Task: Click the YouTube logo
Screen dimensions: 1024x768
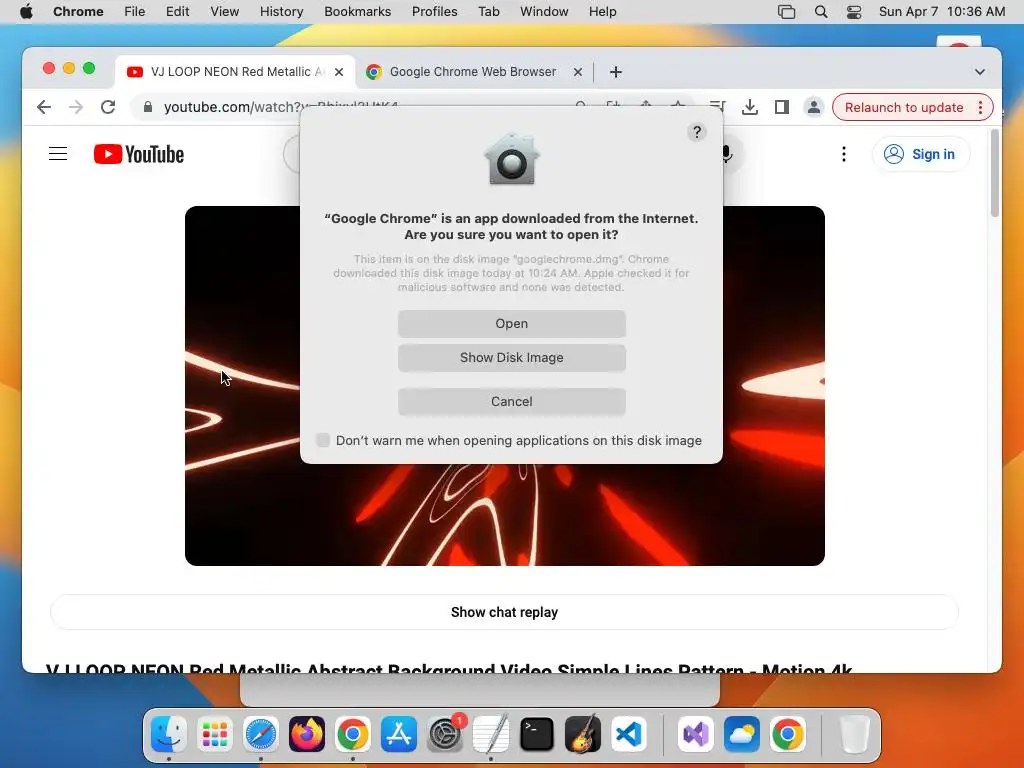Action: tap(138, 154)
